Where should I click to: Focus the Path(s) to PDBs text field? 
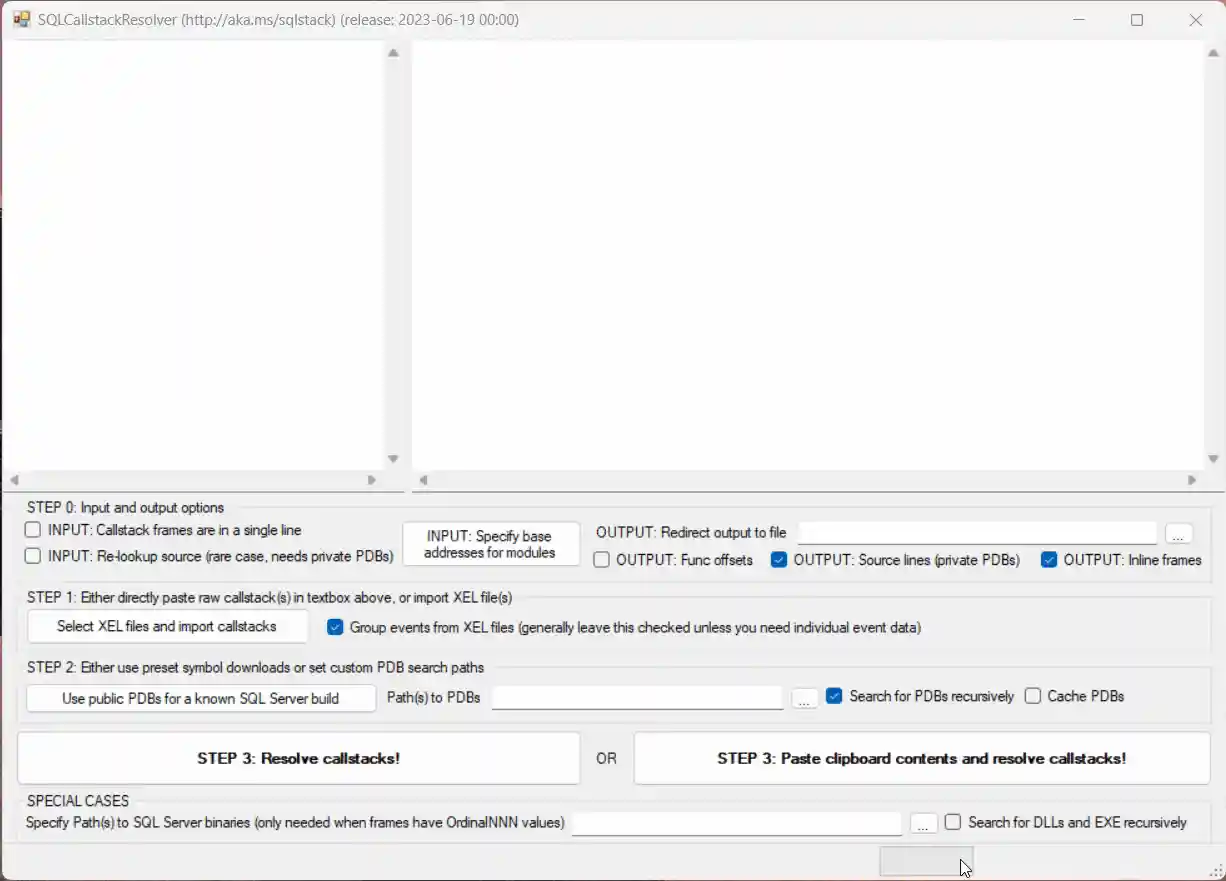point(637,697)
